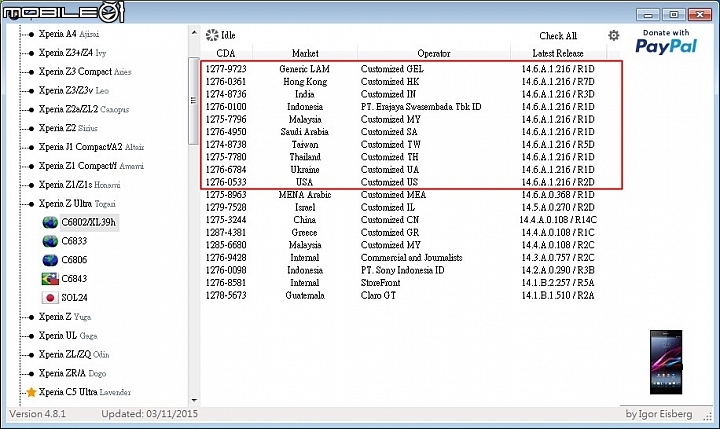
Task: Sort by the CDA column header
Action: 226,53
